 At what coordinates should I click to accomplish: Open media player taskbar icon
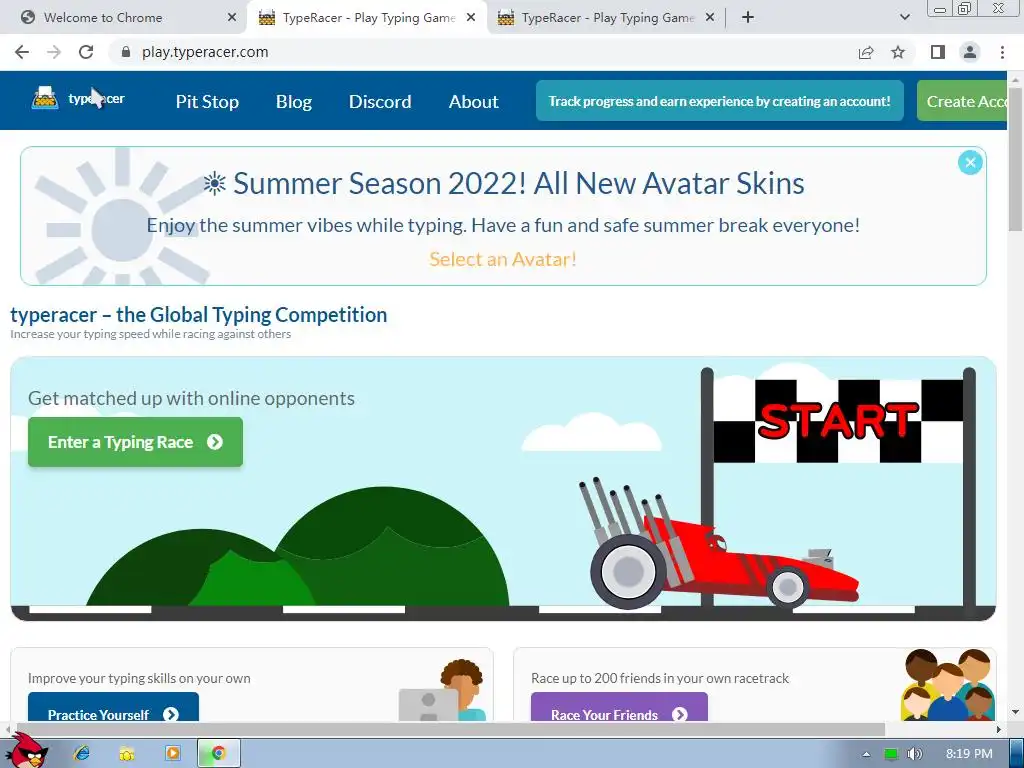click(172, 753)
